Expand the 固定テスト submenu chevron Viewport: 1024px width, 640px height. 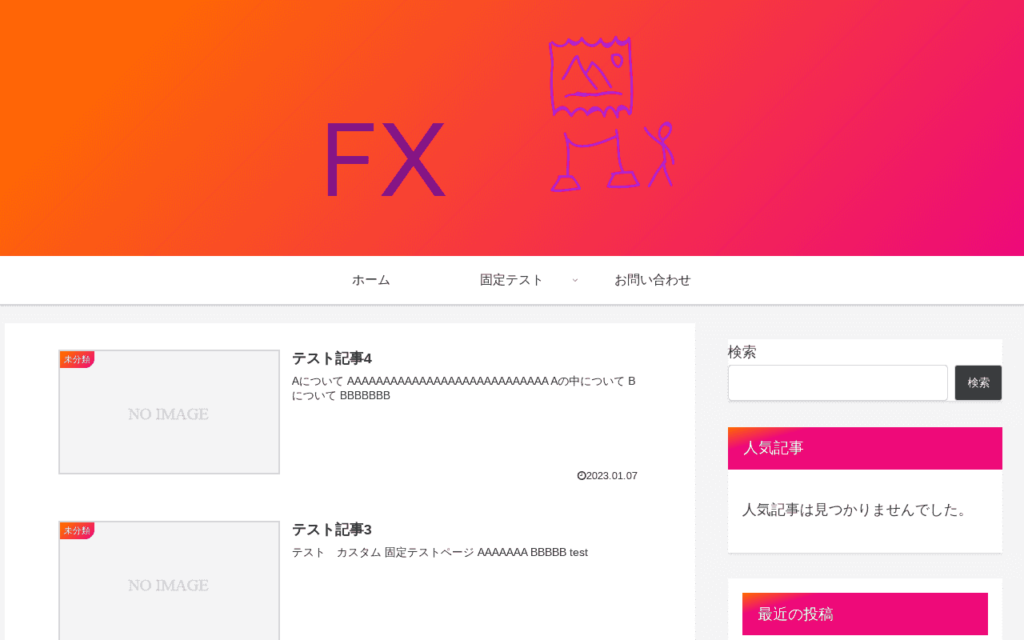click(575, 280)
